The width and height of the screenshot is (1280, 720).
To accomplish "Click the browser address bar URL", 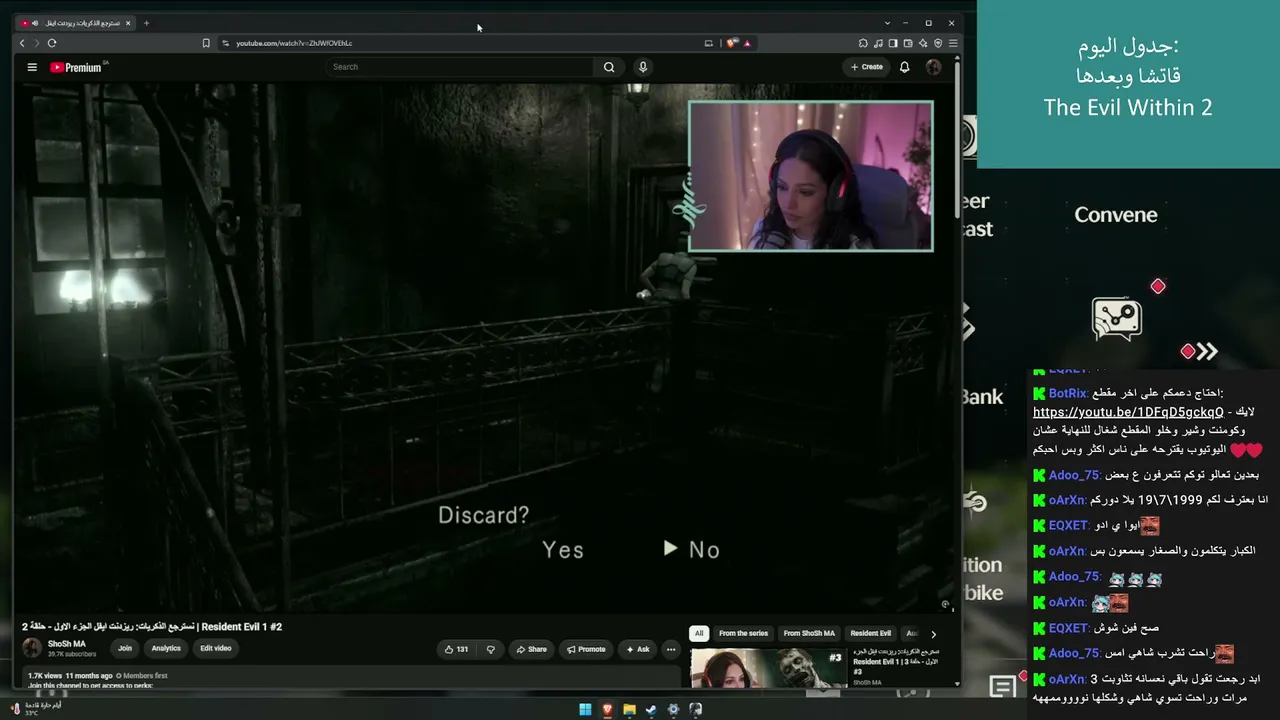I will (x=294, y=43).
